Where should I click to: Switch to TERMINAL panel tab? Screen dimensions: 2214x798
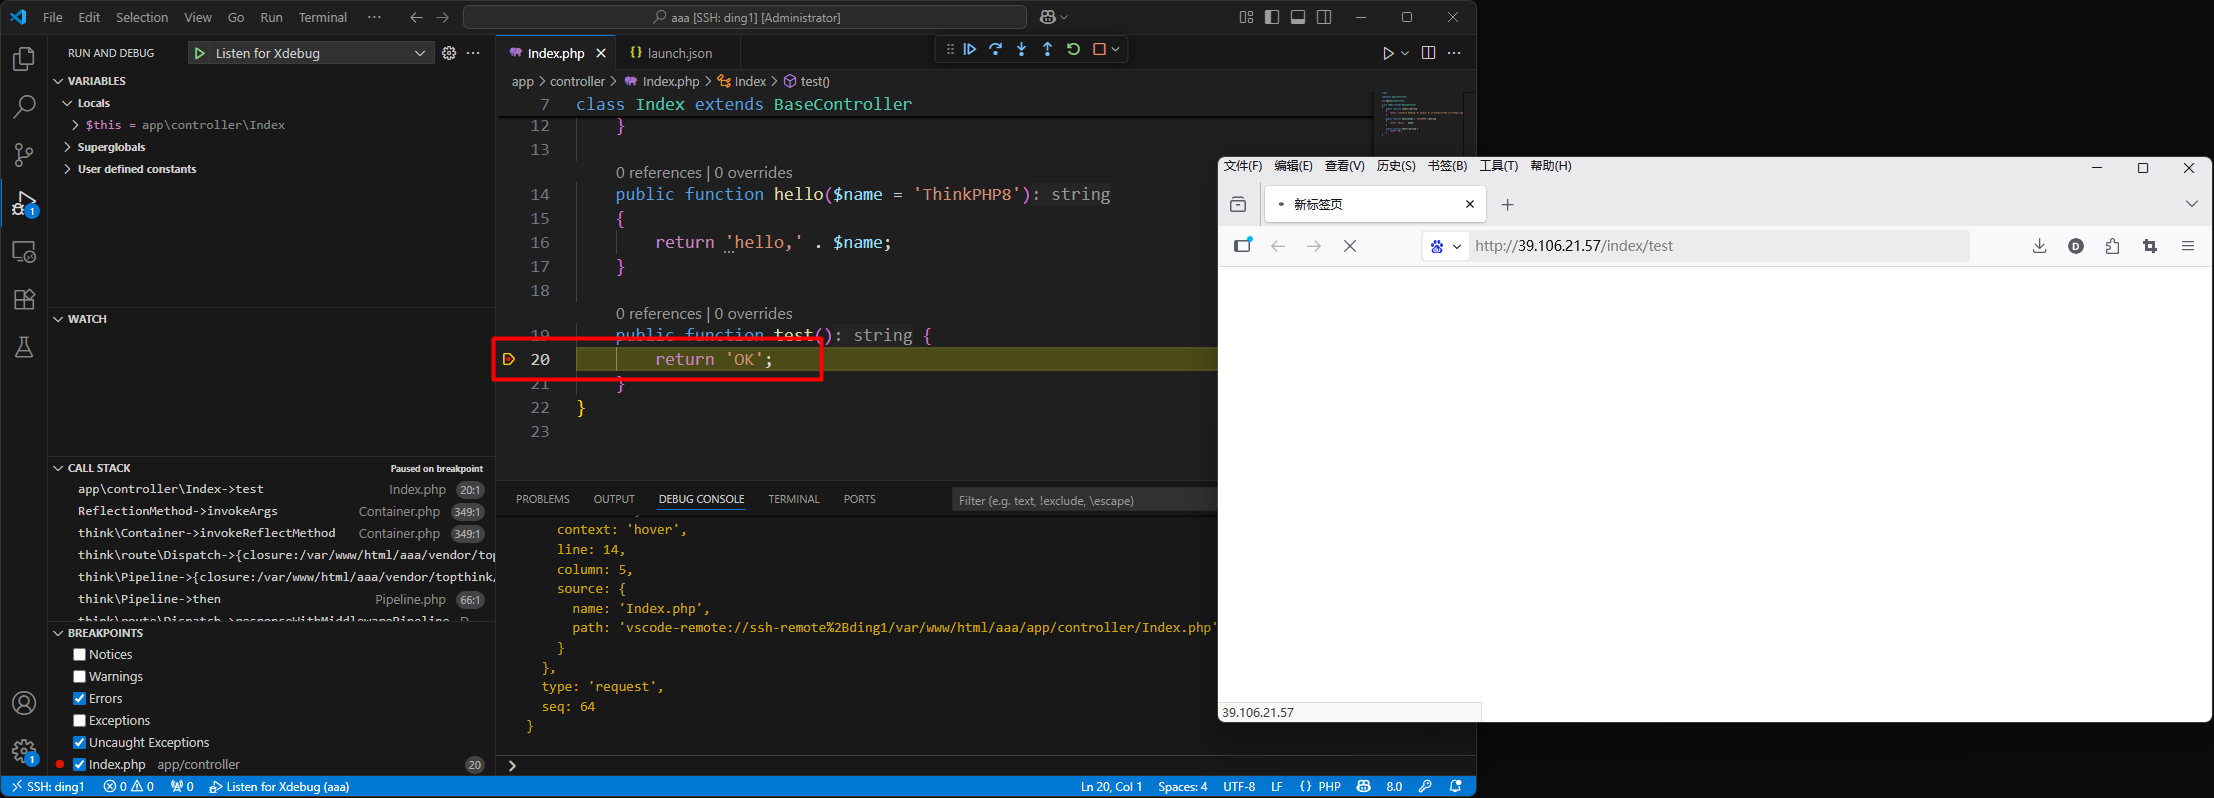[794, 499]
